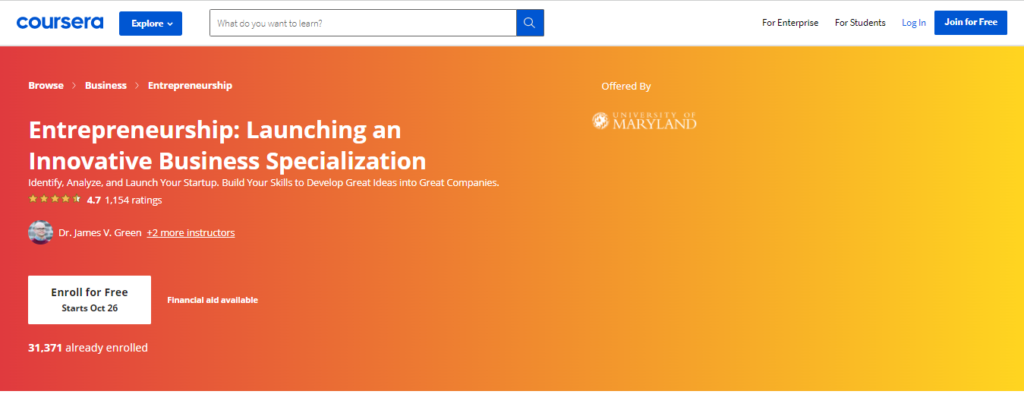Click the course subtitle 'Identify, Analyze, and Launch Your Startup'
1024x407 pixels.
264,183
